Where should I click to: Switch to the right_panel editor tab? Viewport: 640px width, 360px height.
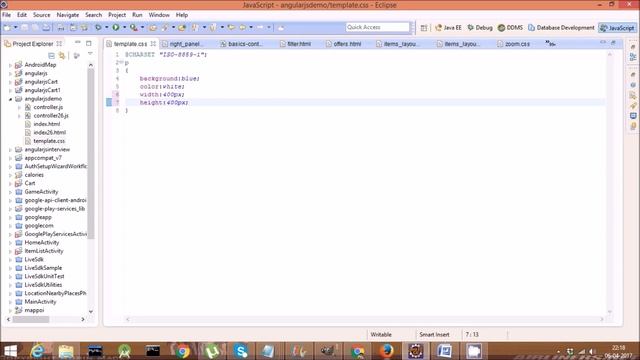coord(182,44)
